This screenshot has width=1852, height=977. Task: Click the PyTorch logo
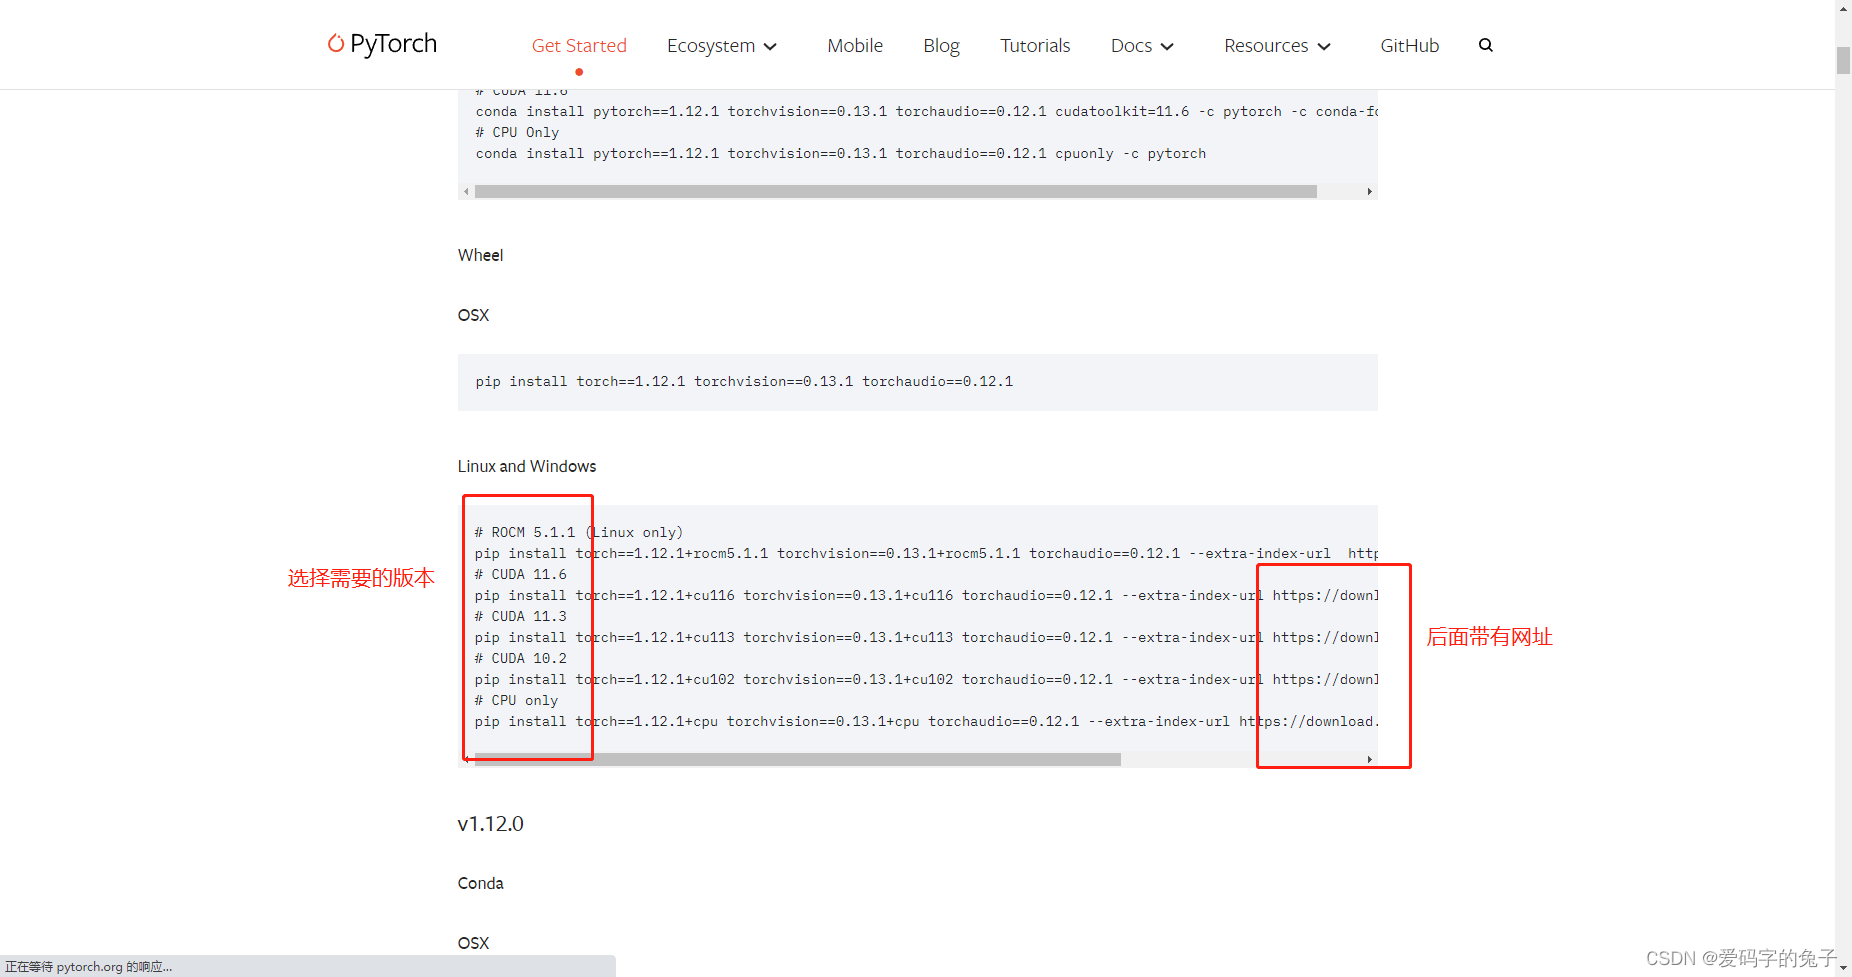coord(382,44)
